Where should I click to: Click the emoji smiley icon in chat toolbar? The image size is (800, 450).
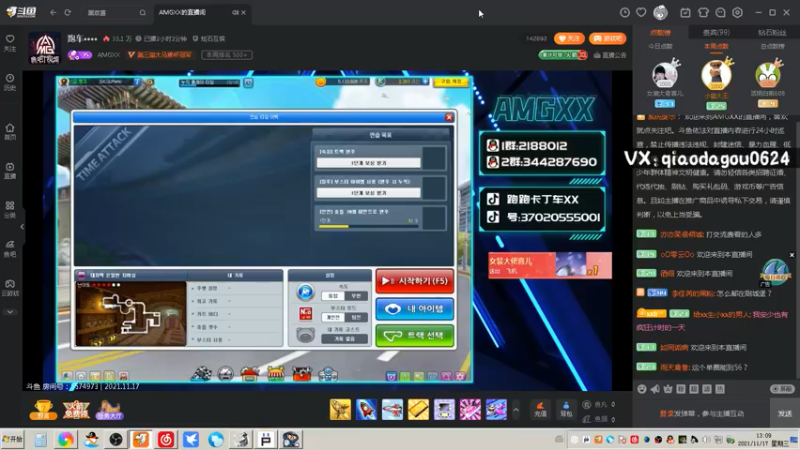pos(642,389)
